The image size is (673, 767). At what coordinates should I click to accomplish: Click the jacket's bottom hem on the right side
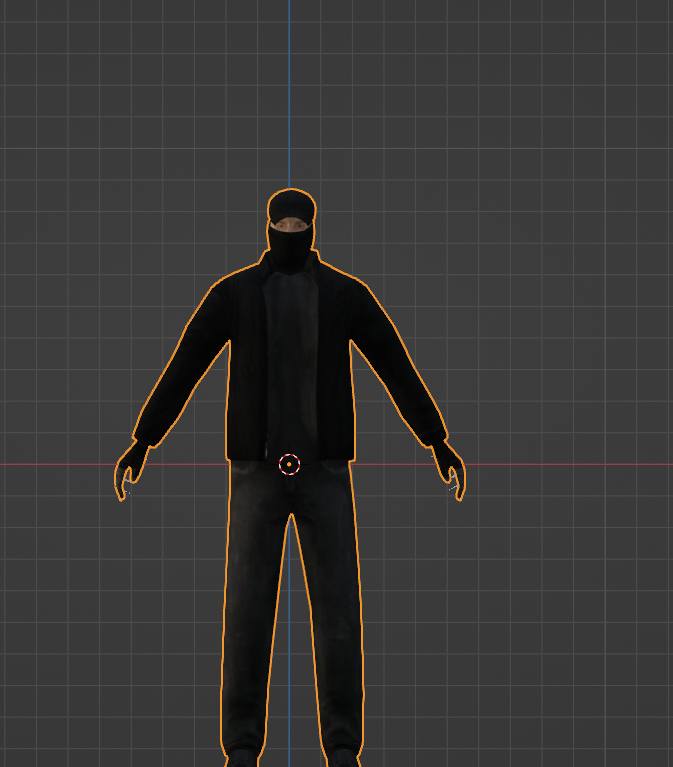click(335, 453)
